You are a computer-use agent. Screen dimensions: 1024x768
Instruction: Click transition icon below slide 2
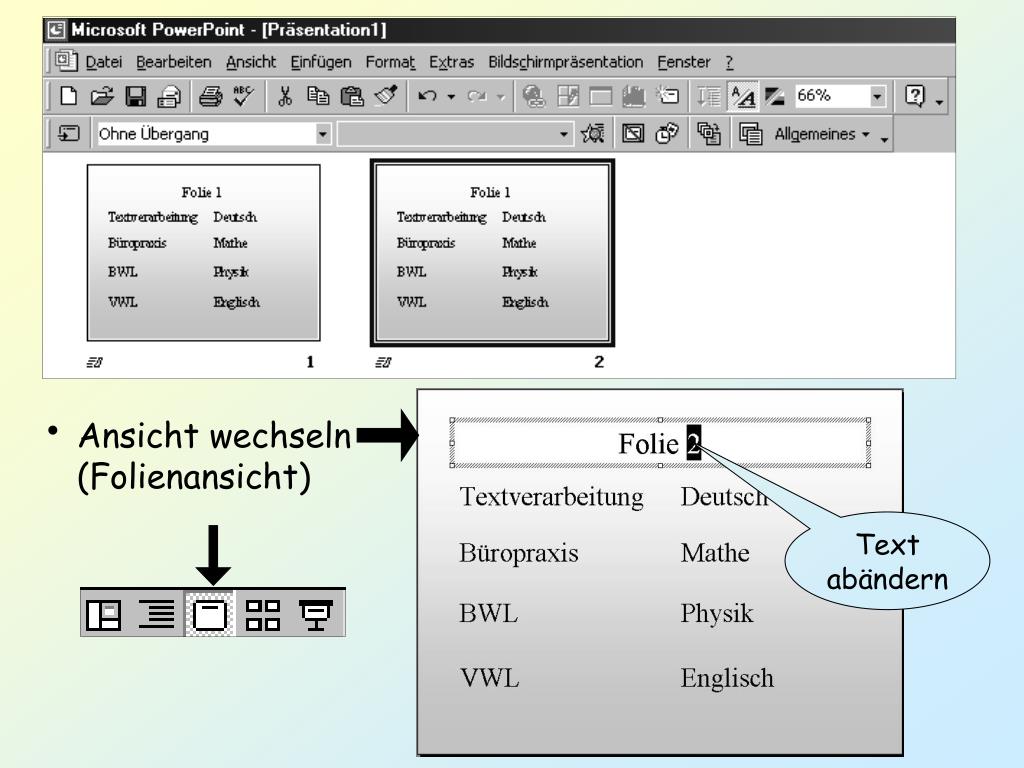tap(383, 362)
